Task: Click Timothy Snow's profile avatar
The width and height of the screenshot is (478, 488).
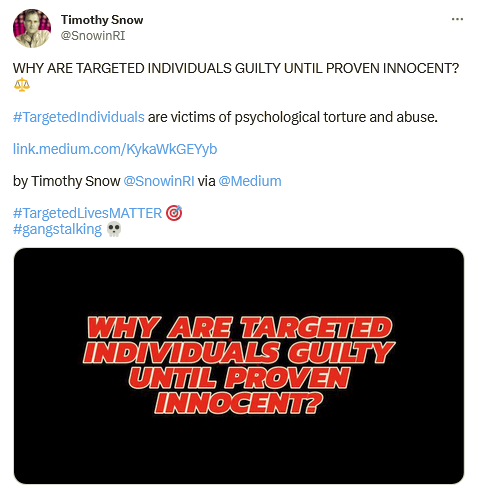Action: pos(32,28)
